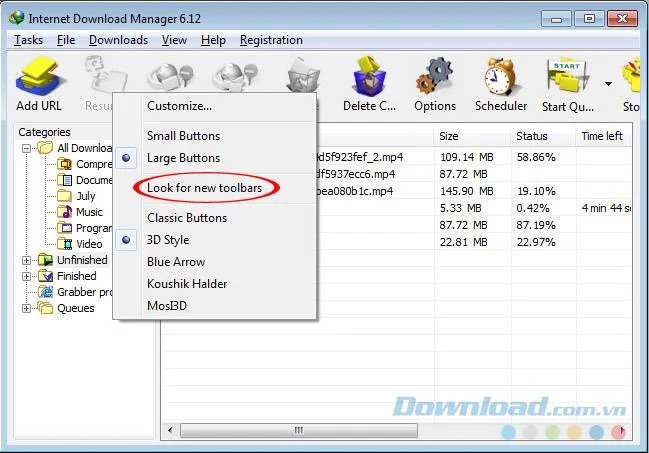Click the horizontal scrollbar thumb
Image resolution: width=649 pixels, height=453 pixels.
point(299,430)
